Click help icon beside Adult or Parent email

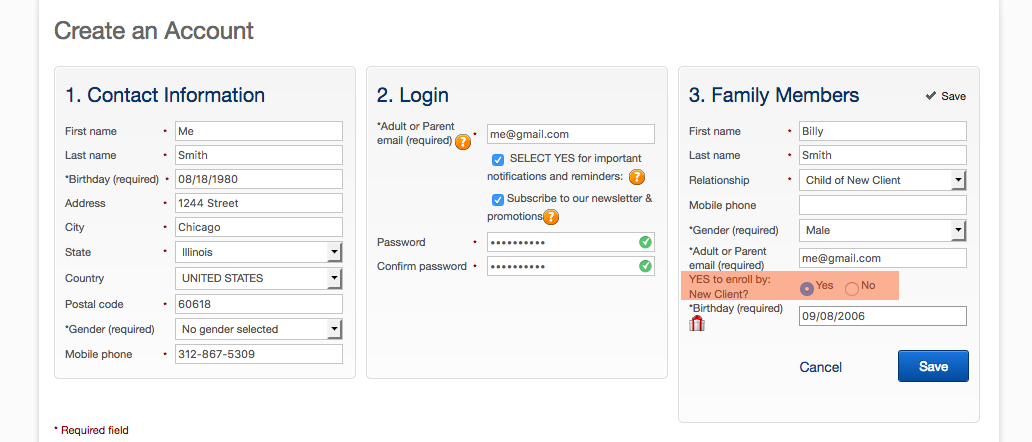463,141
